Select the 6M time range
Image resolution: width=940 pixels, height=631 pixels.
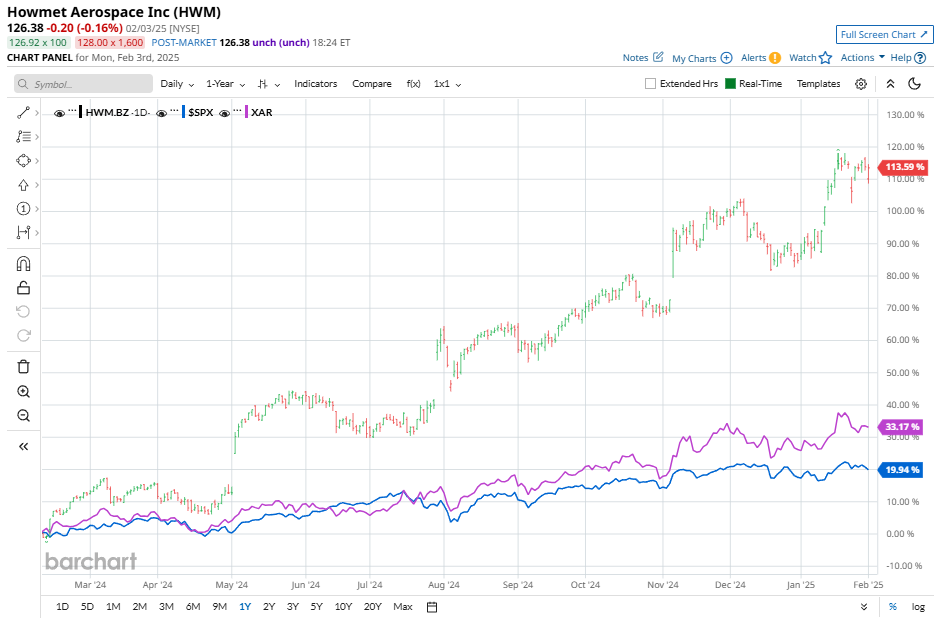tap(193, 607)
